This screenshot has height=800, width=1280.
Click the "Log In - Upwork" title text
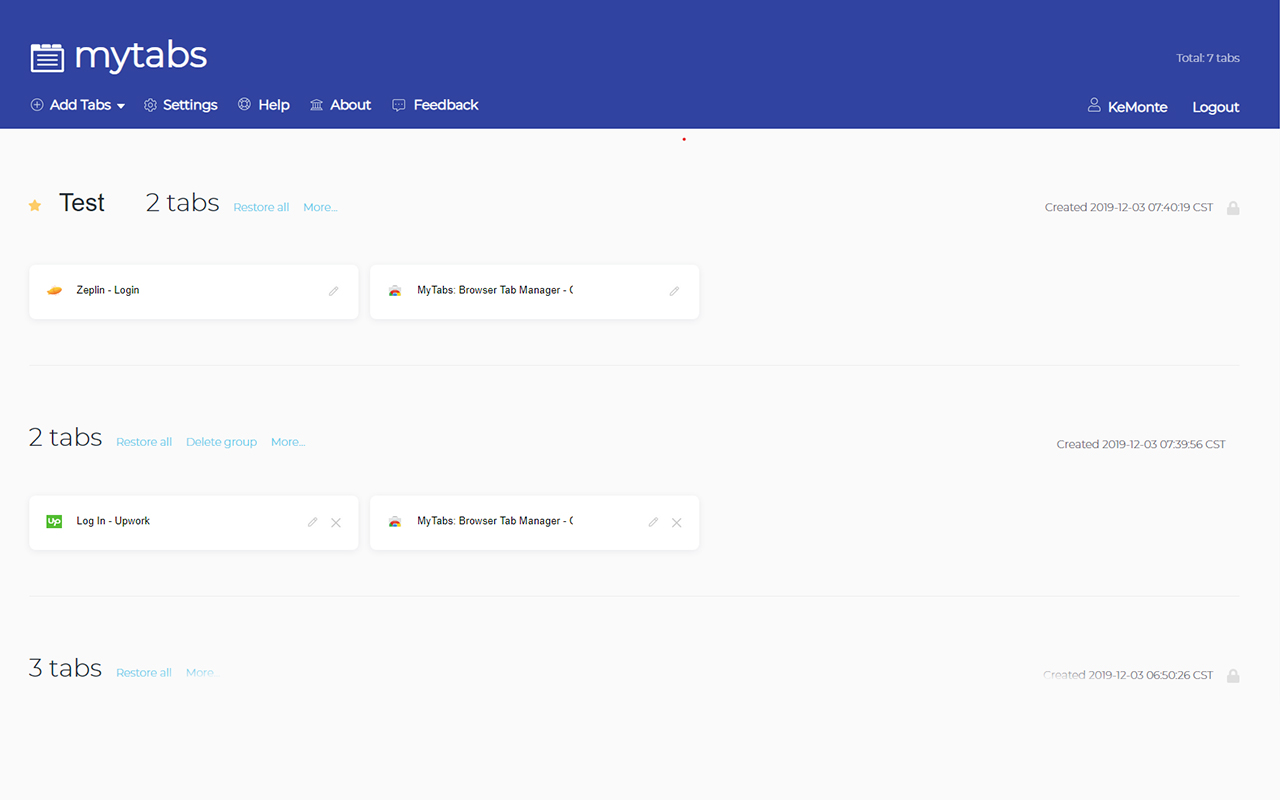click(x=113, y=521)
